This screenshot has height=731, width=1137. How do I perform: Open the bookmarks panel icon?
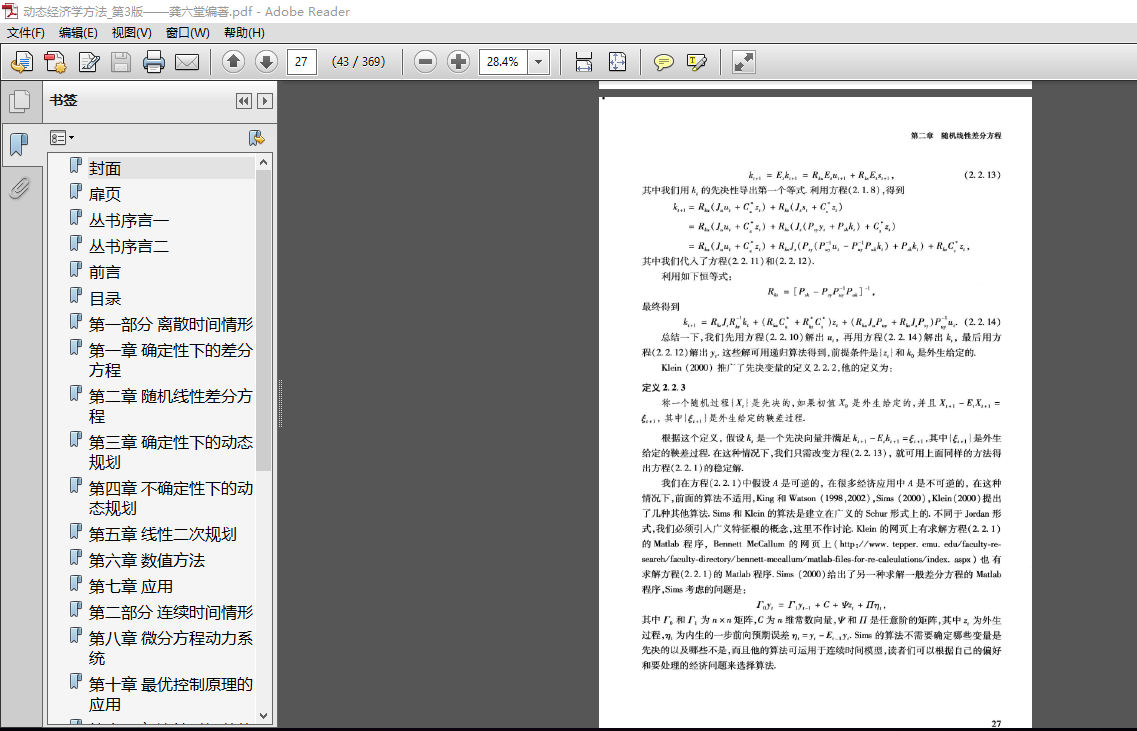point(20,145)
